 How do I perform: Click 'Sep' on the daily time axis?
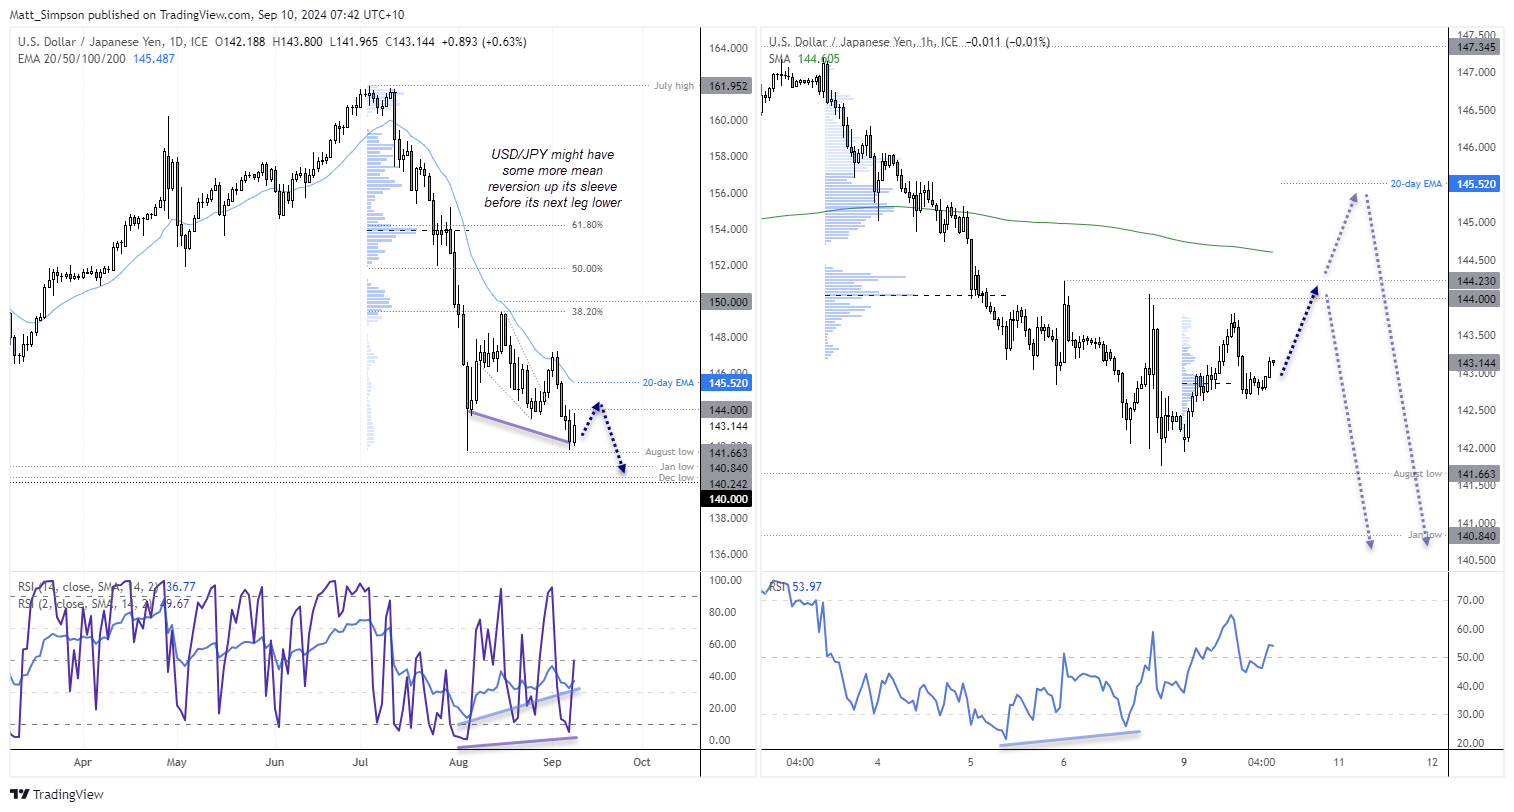pos(552,762)
